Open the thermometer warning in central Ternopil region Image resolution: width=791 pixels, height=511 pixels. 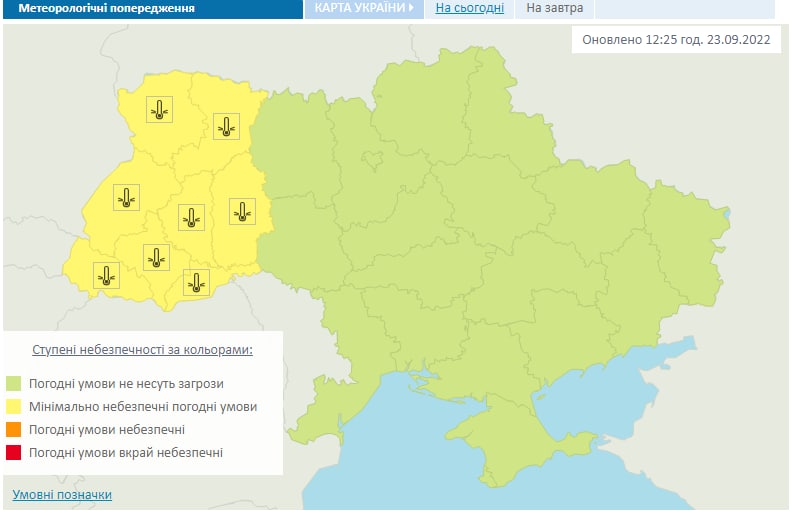pyautogui.click(x=191, y=217)
